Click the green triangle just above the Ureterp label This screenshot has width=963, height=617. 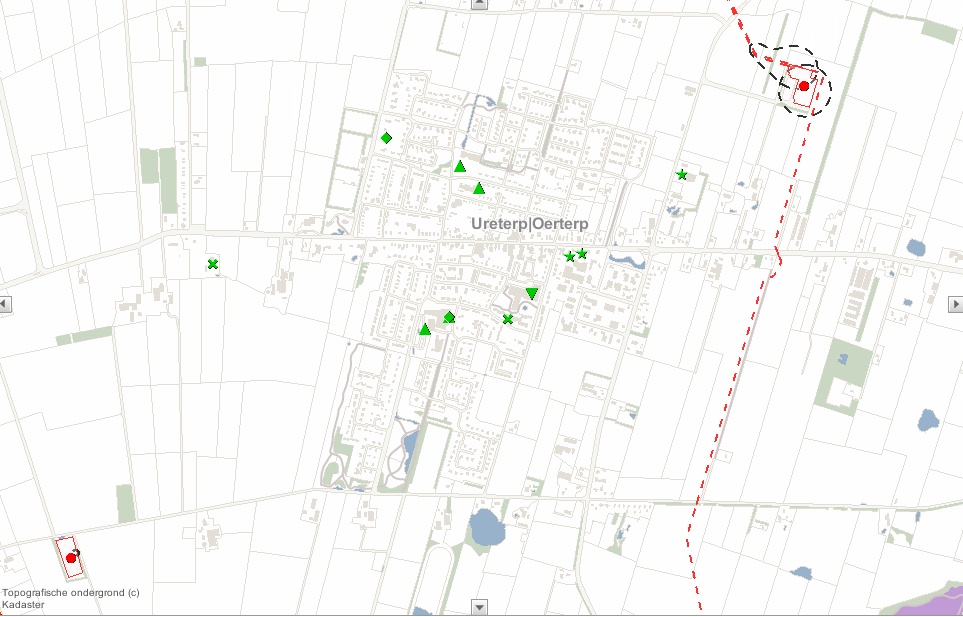[479, 188]
